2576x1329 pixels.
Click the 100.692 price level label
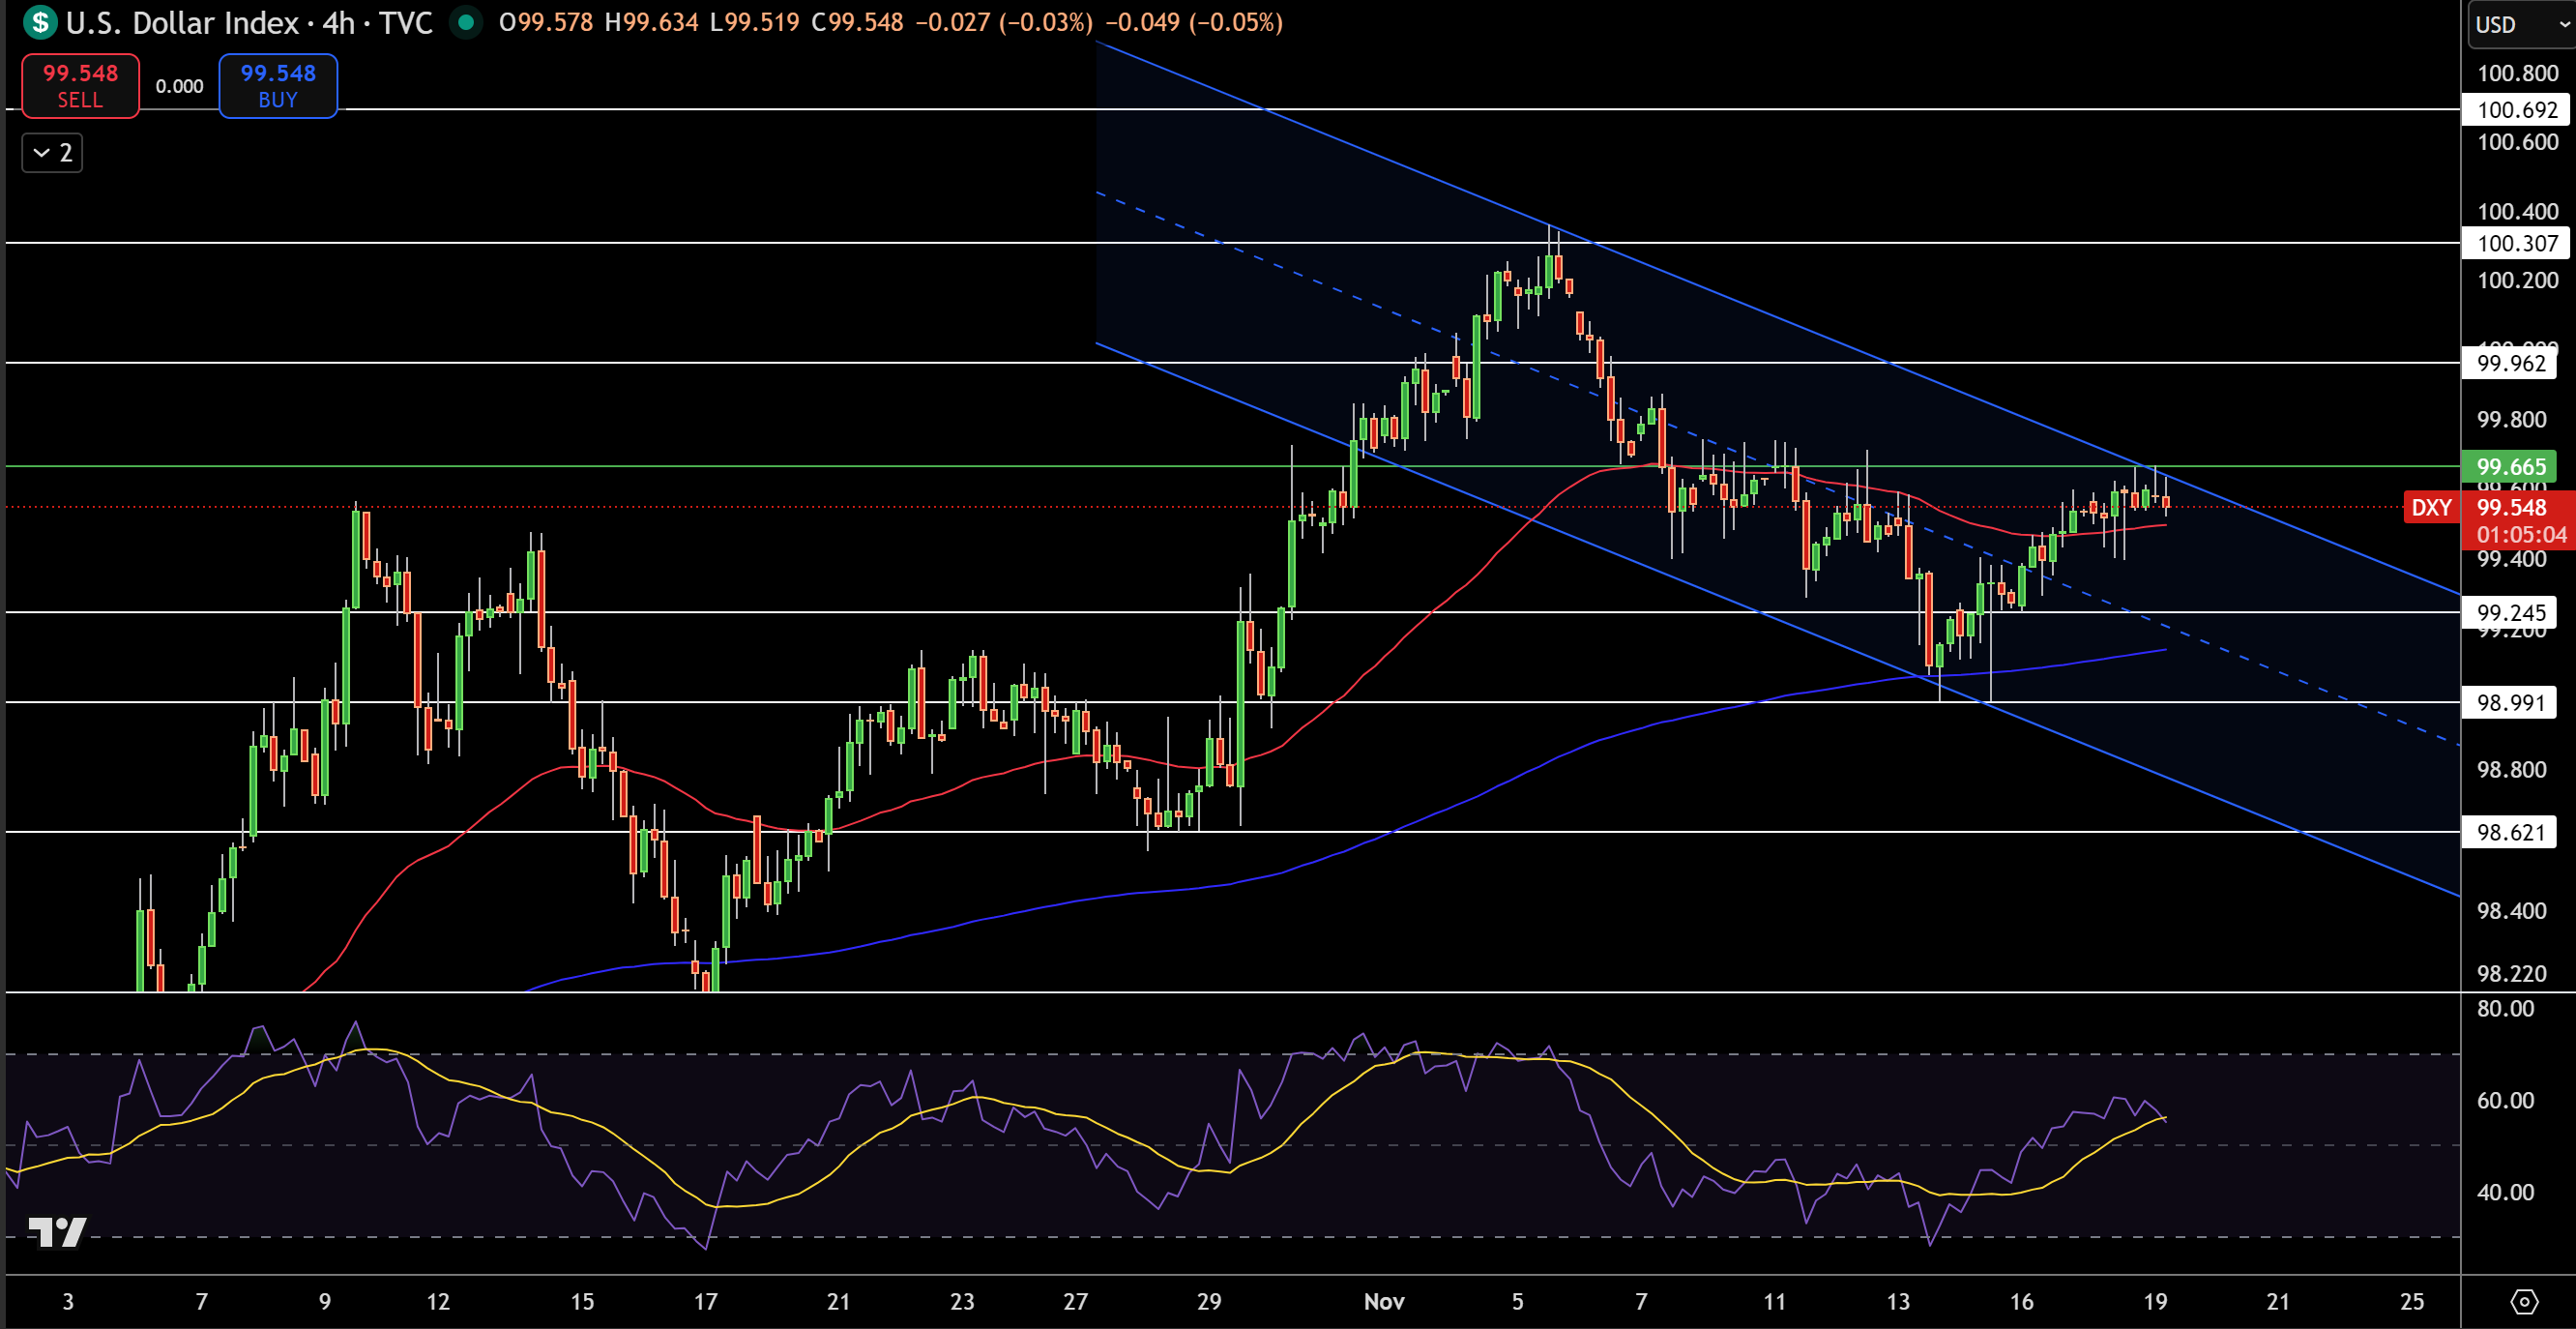(2517, 110)
